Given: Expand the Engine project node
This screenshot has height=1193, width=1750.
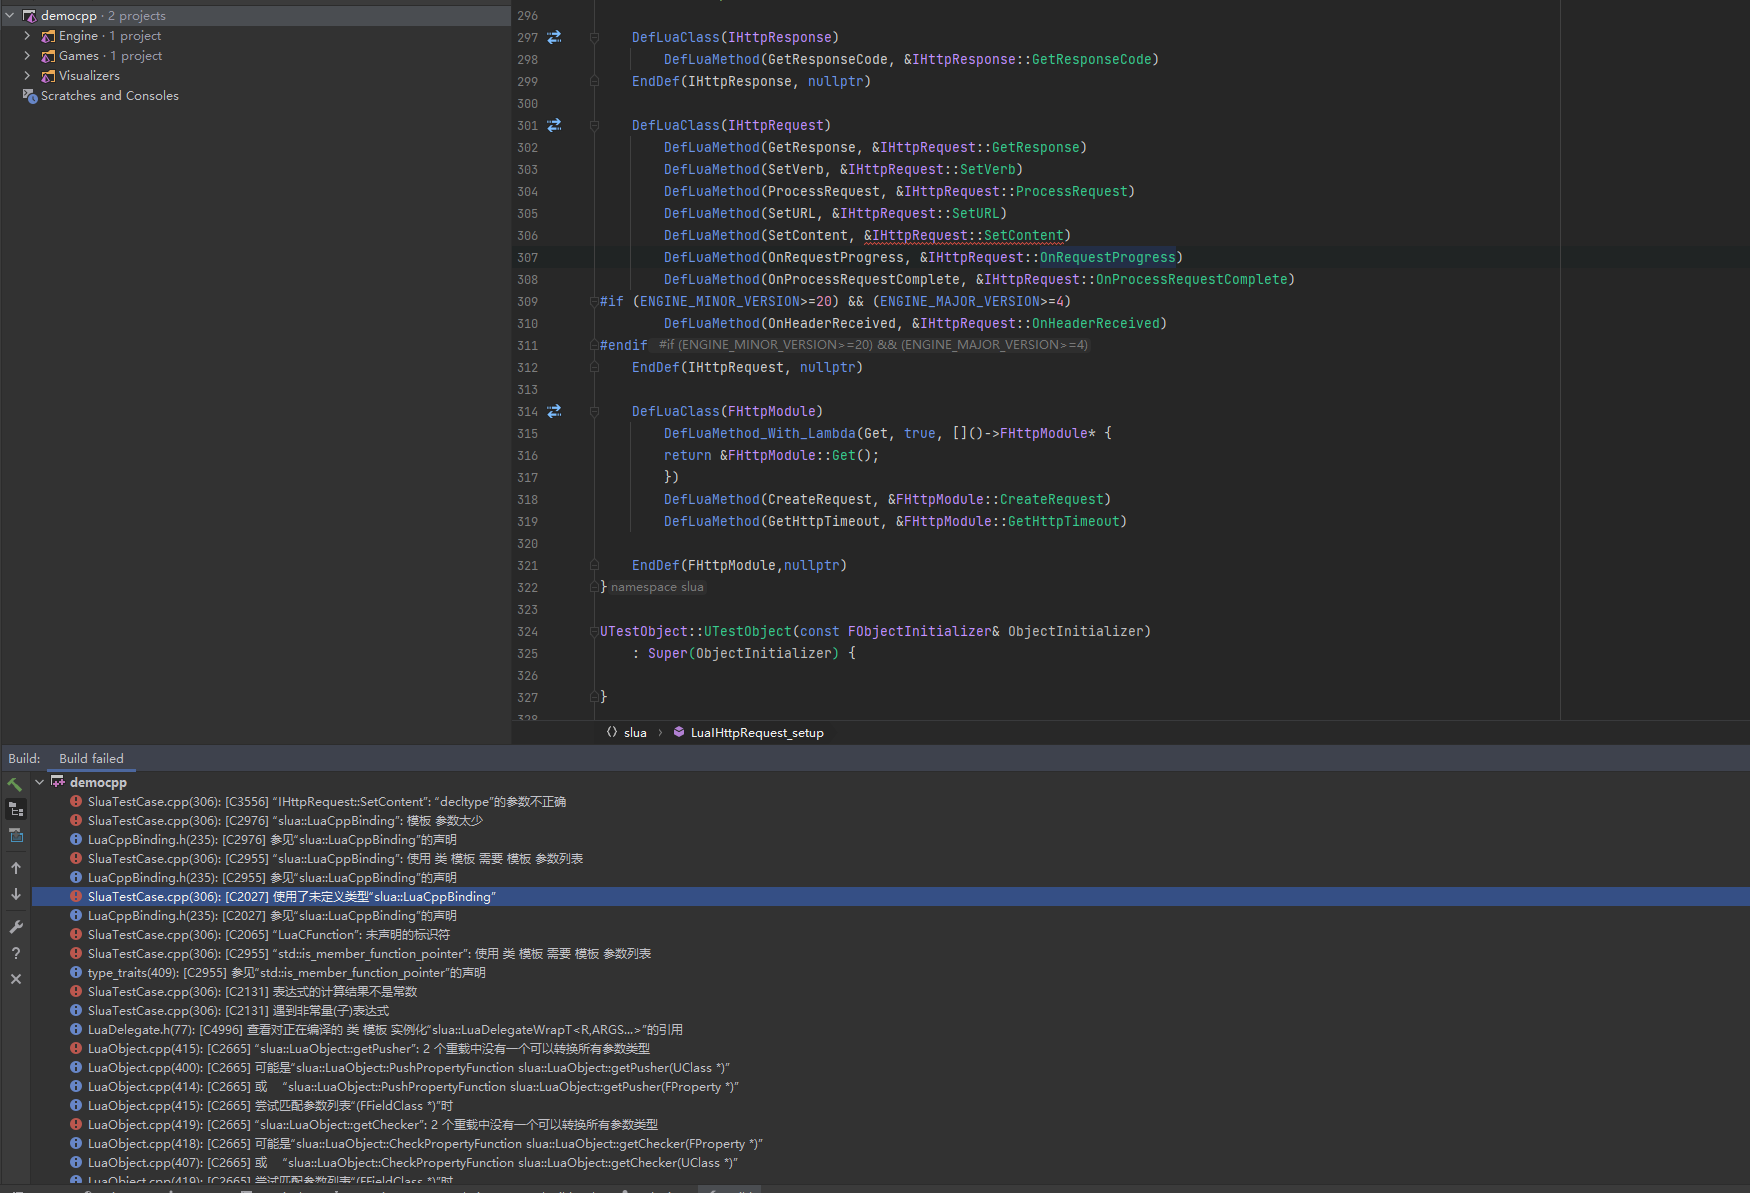Looking at the screenshot, I should coord(27,36).
